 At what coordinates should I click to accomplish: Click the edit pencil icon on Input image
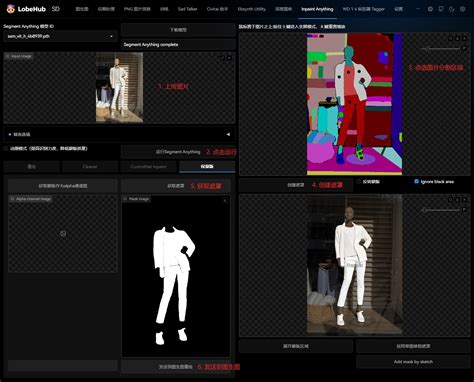click(222, 58)
